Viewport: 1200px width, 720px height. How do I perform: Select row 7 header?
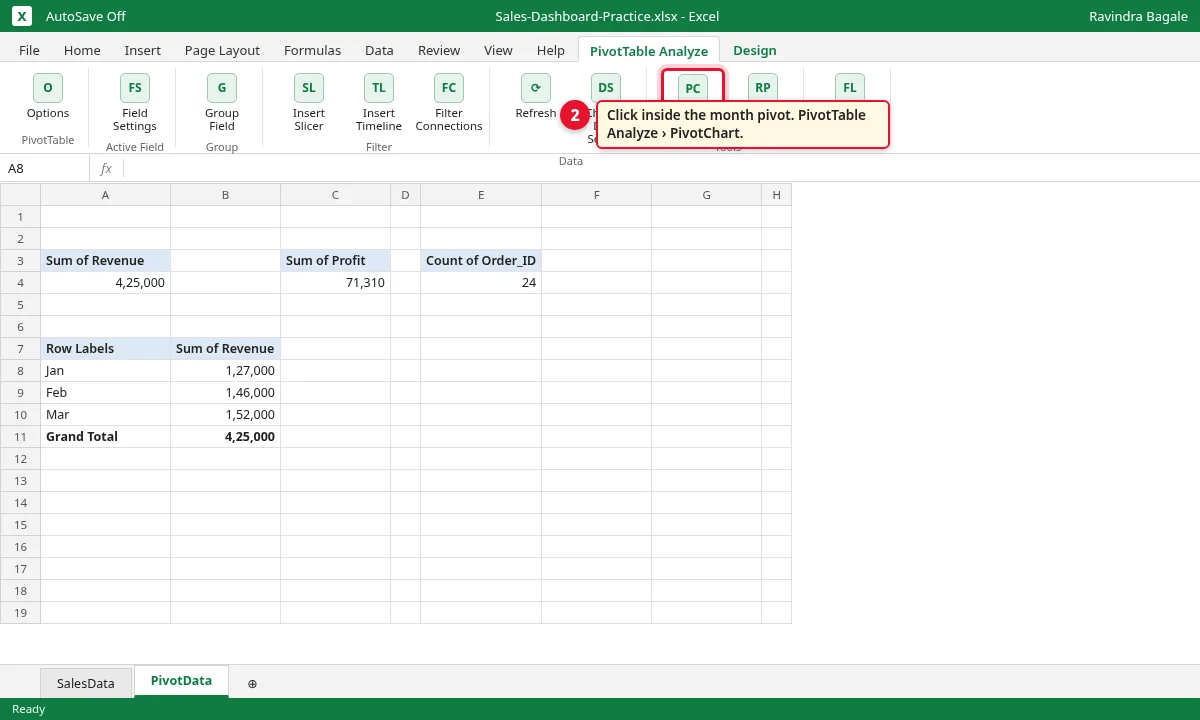[20, 349]
